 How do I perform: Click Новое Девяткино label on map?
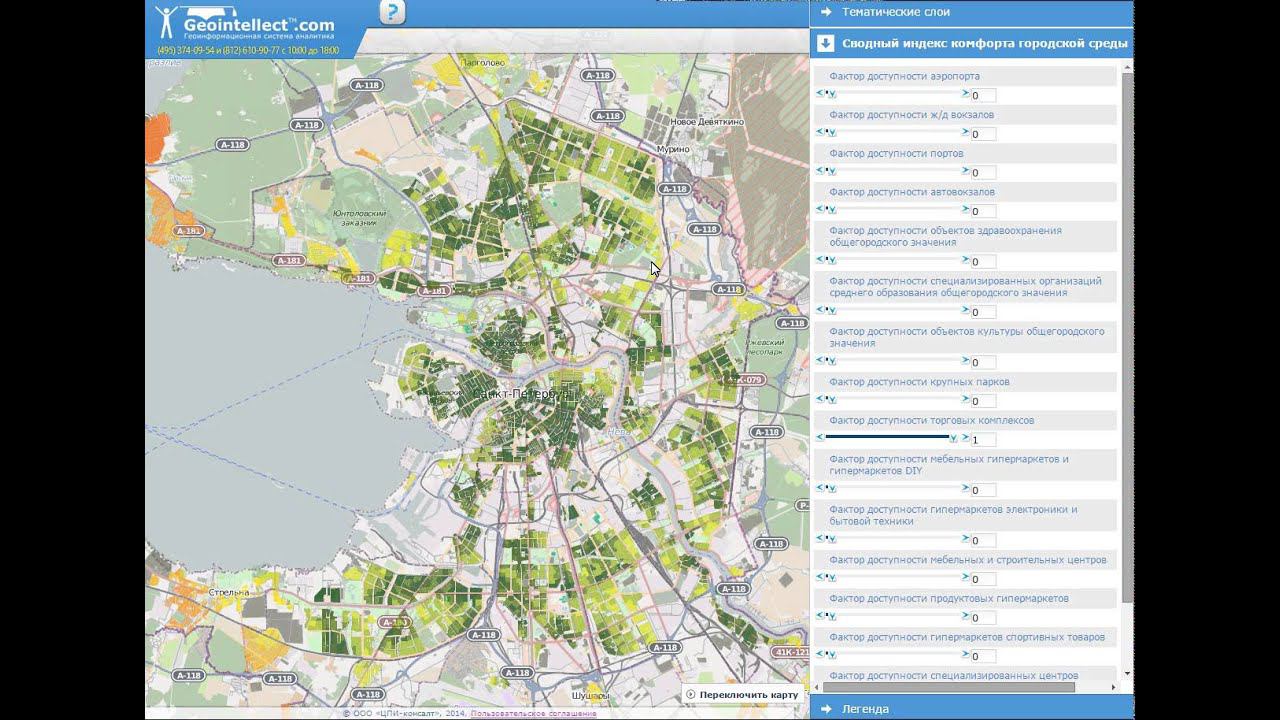pos(707,122)
